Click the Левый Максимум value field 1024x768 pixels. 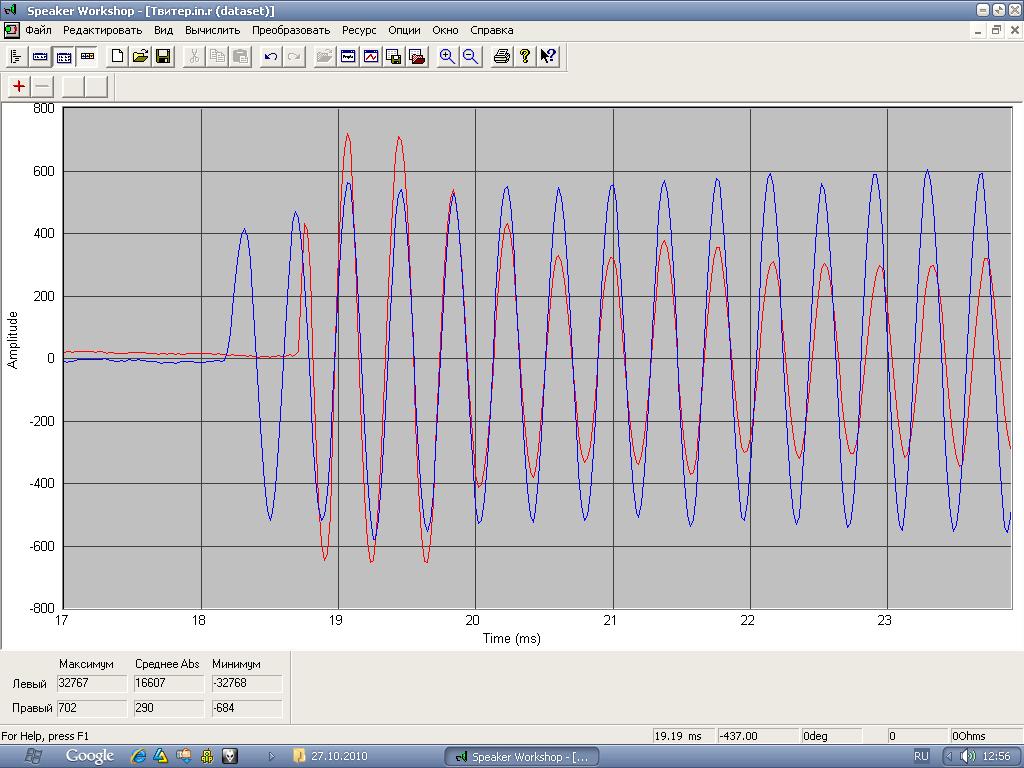point(92,684)
